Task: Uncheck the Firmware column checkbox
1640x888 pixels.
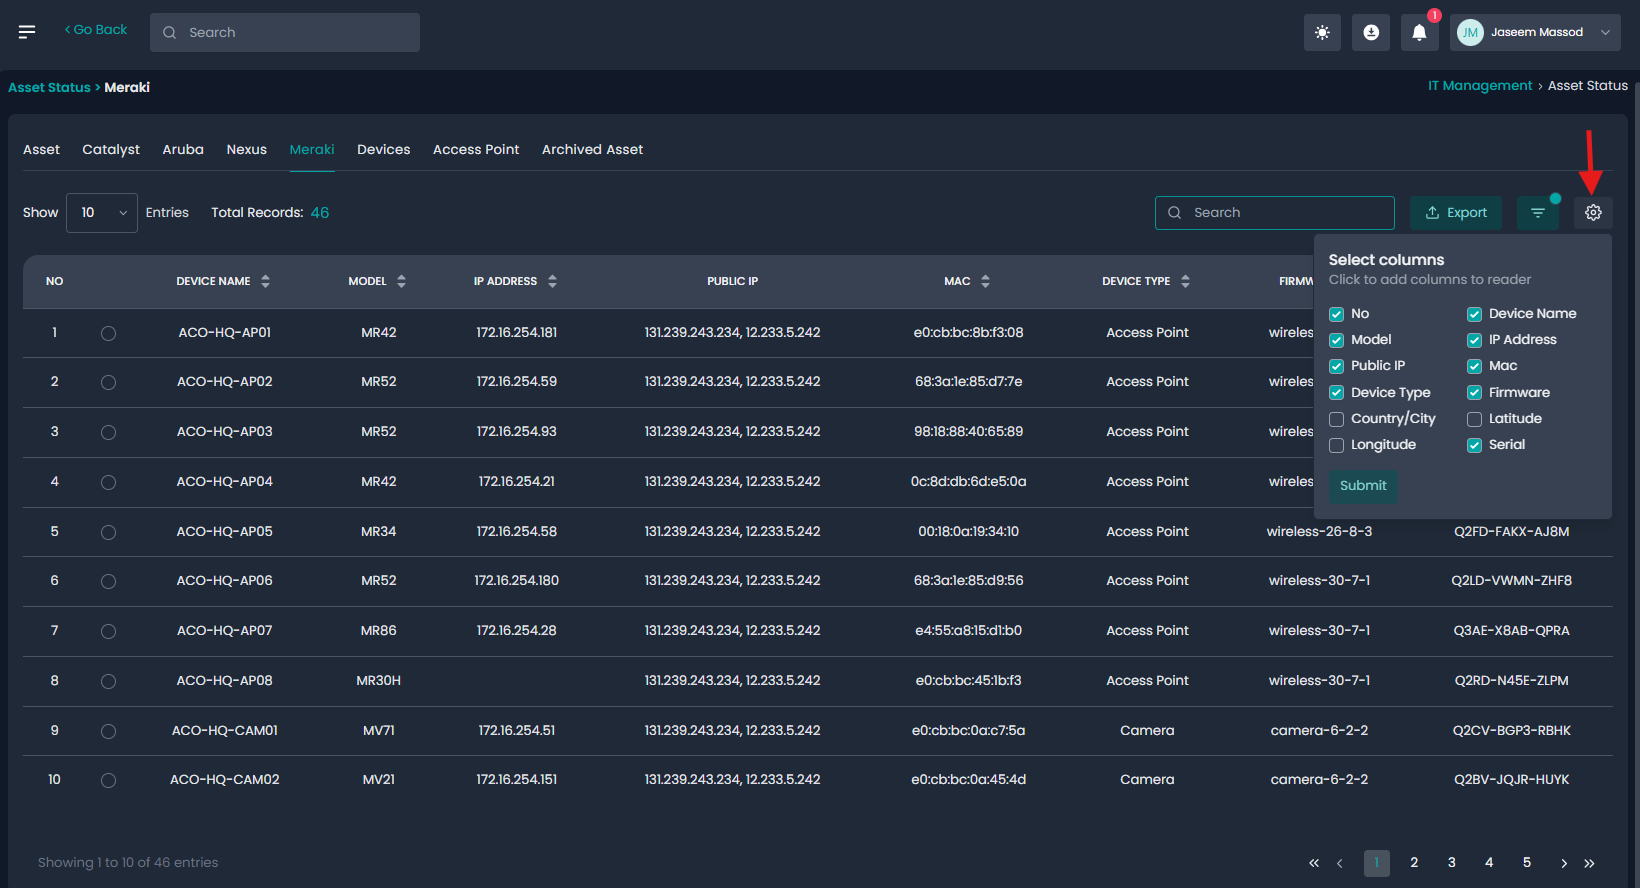Action: coord(1474,393)
